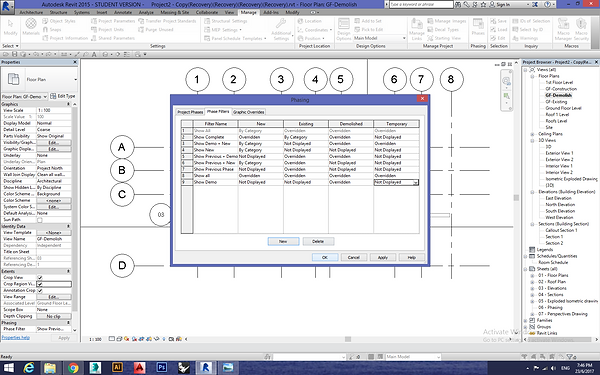The width and height of the screenshot is (600, 375).
Task: Collapse the Floor Plans tree node
Action: pyautogui.click(x=532, y=76)
